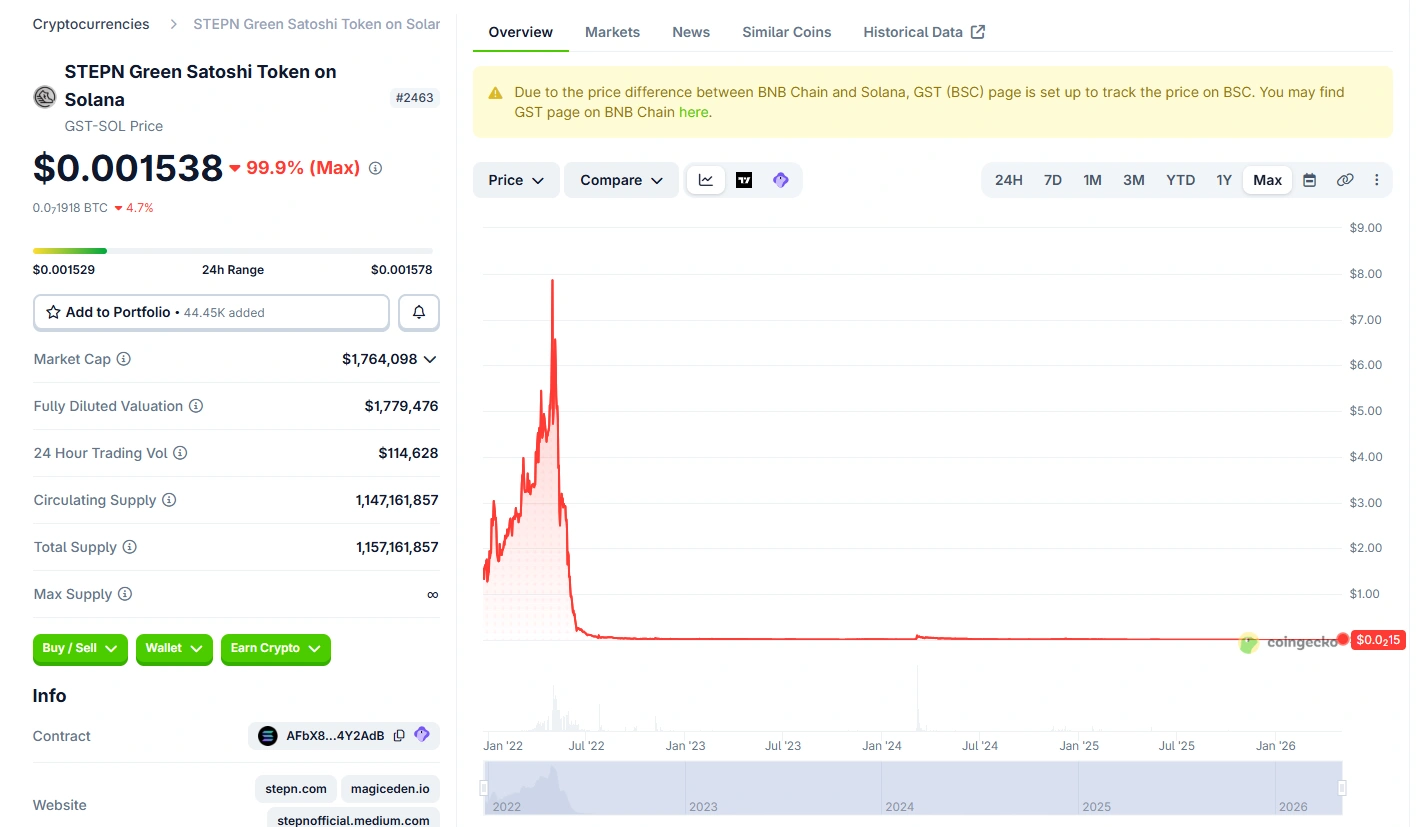The image size is (1417, 827).
Task: Grab left handle of chart navigator
Action: 484,788
